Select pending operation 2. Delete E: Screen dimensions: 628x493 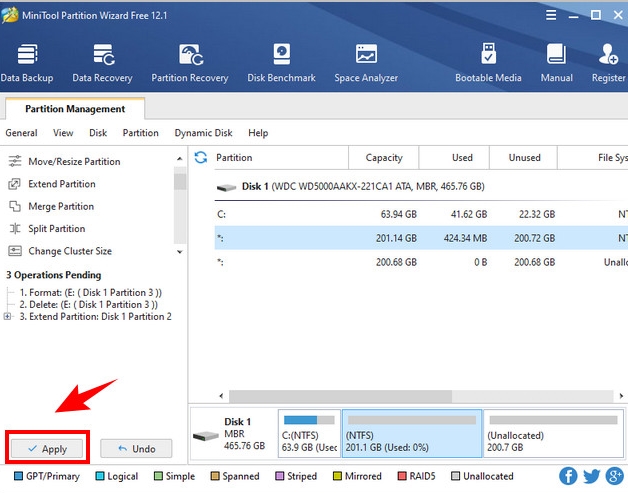point(89,305)
